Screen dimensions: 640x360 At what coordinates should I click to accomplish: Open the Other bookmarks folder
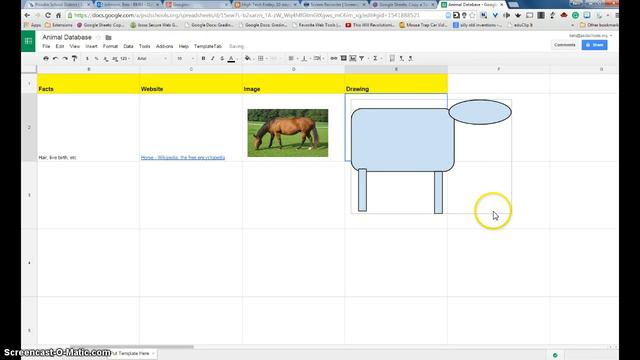coord(599,25)
